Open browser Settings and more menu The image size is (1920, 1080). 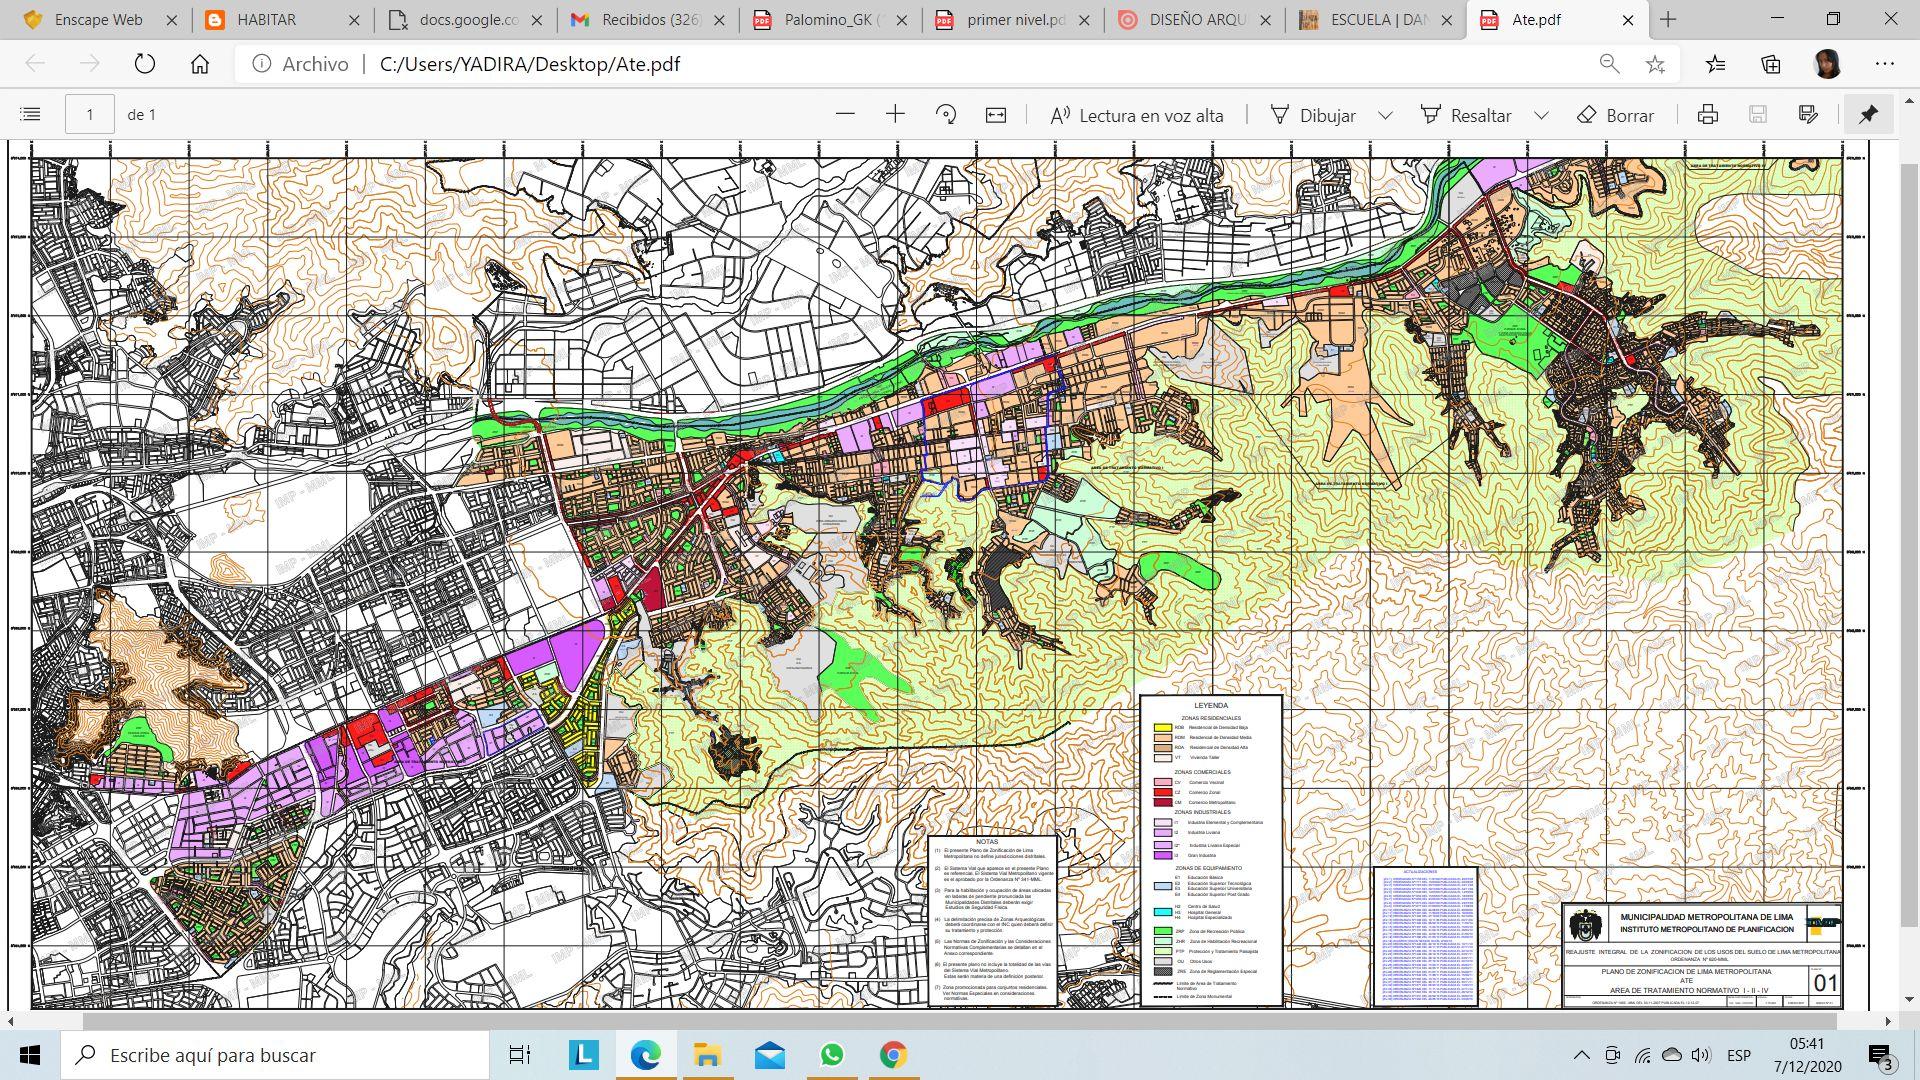pos(1885,64)
